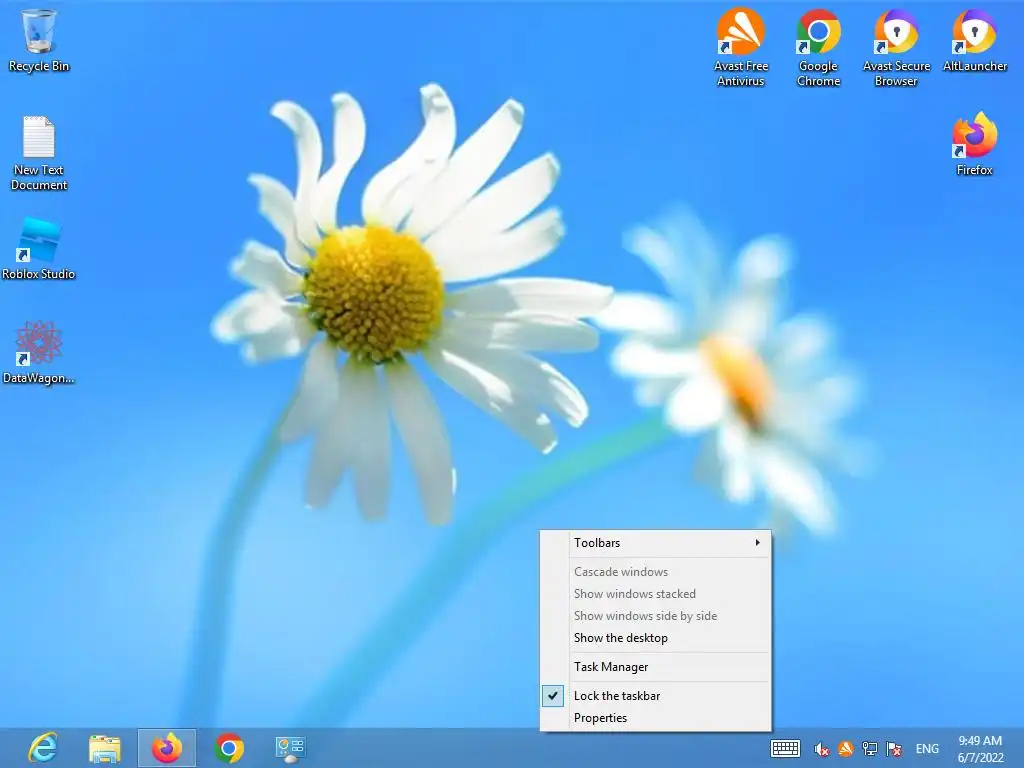Open the Avast tray icon

tap(846, 748)
